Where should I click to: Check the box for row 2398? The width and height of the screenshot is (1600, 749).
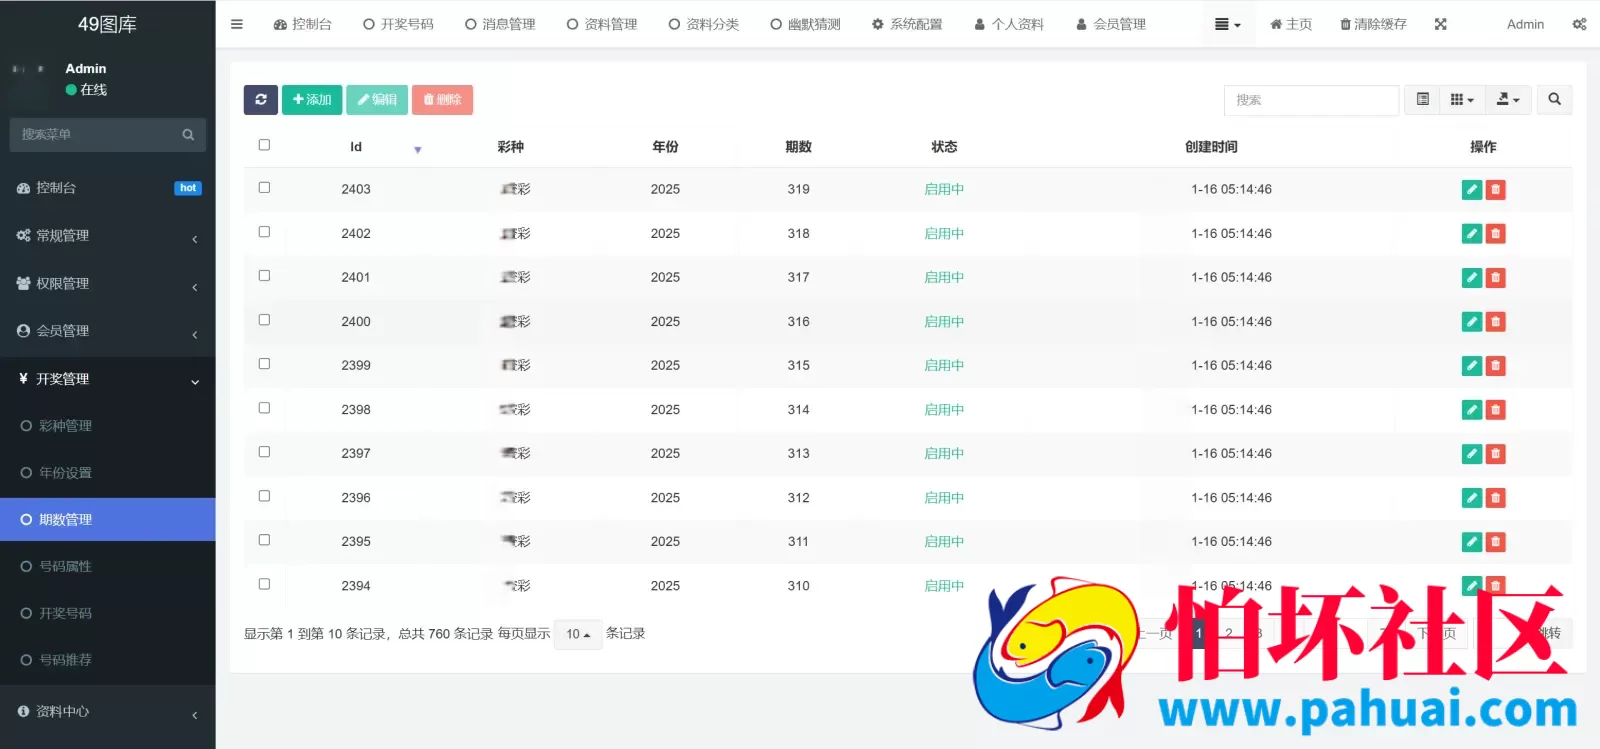(x=264, y=408)
